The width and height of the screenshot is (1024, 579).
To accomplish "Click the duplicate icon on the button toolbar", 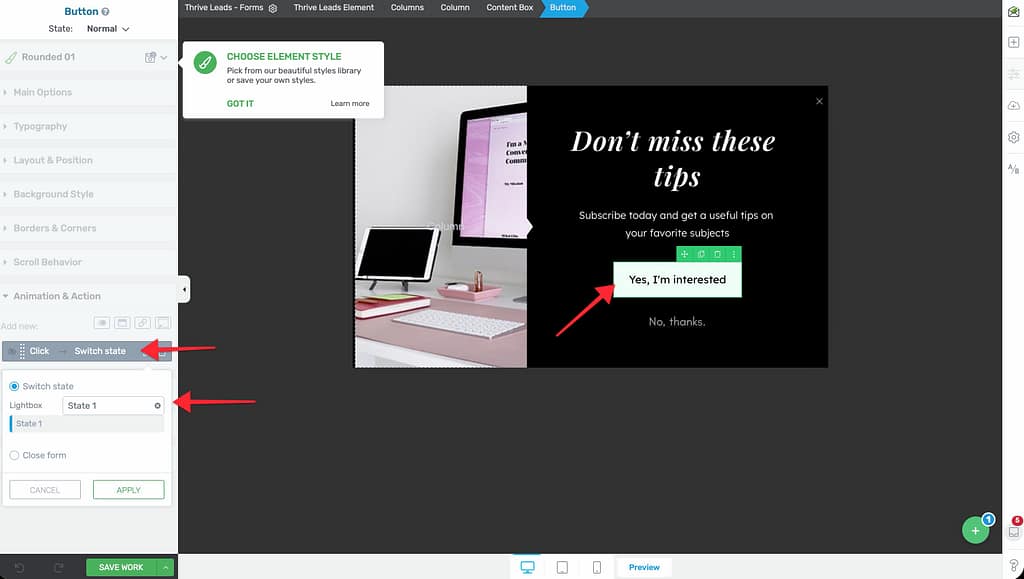I will [701, 255].
